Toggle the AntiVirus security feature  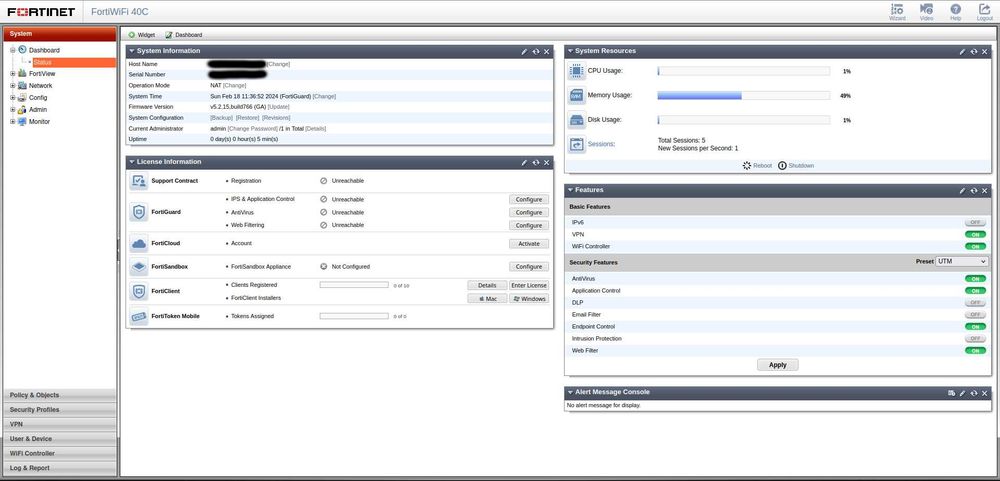pos(974,279)
